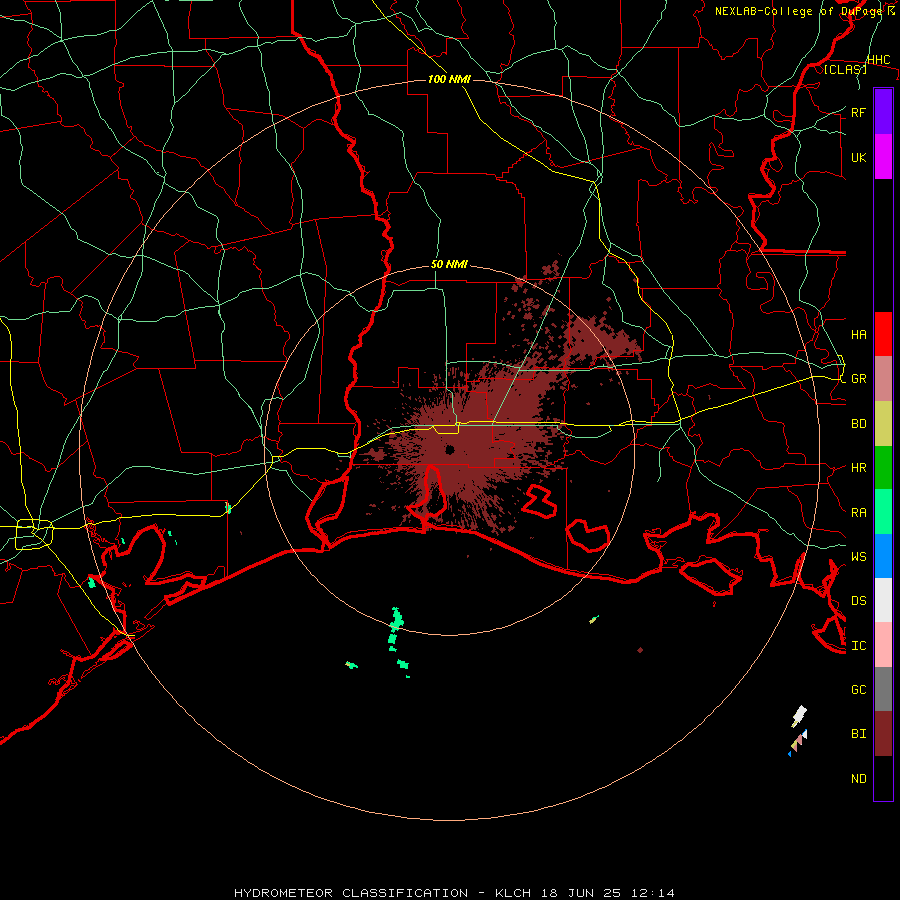Click the DS white legend swatch
900x900 pixels.
(883, 600)
